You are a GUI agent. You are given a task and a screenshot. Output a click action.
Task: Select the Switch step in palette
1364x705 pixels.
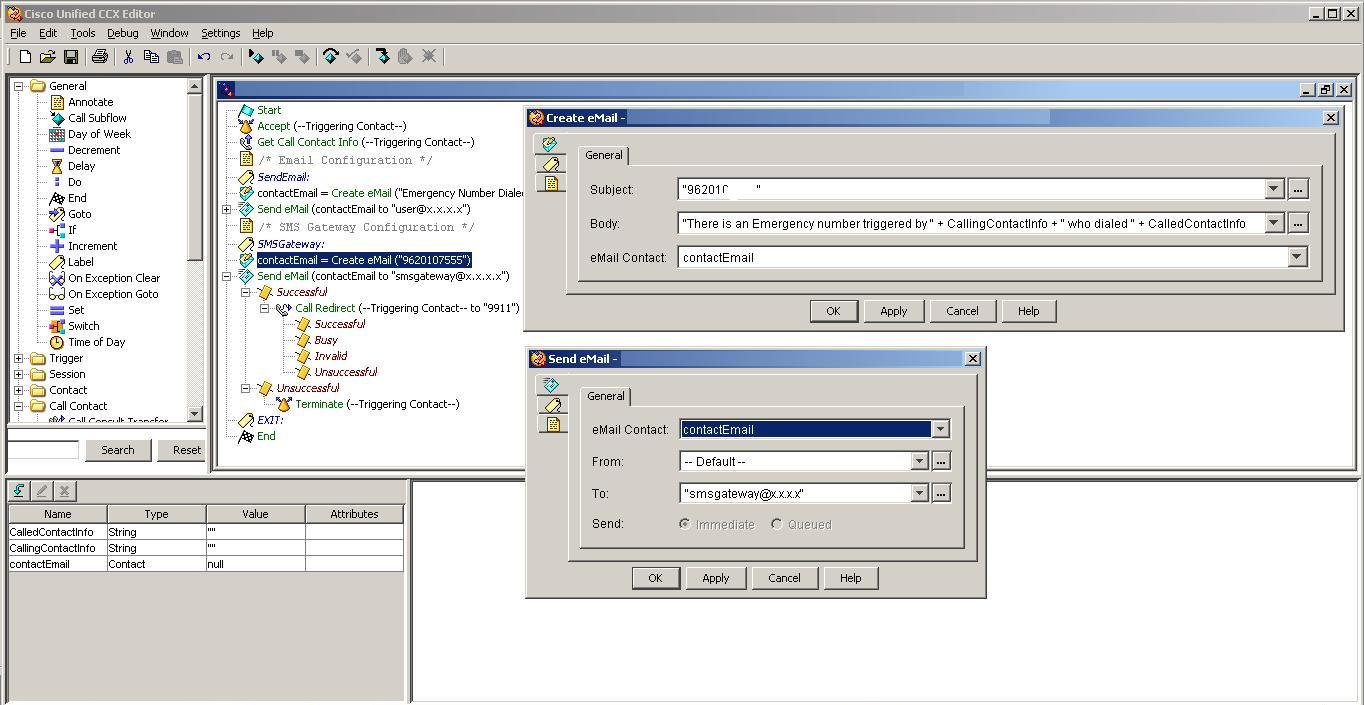[x=83, y=326]
